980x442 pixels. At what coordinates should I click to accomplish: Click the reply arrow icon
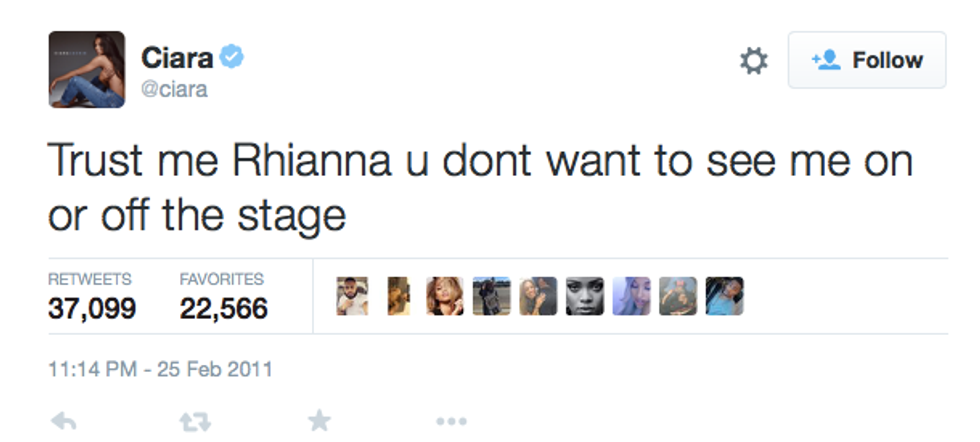pos(62,421)
